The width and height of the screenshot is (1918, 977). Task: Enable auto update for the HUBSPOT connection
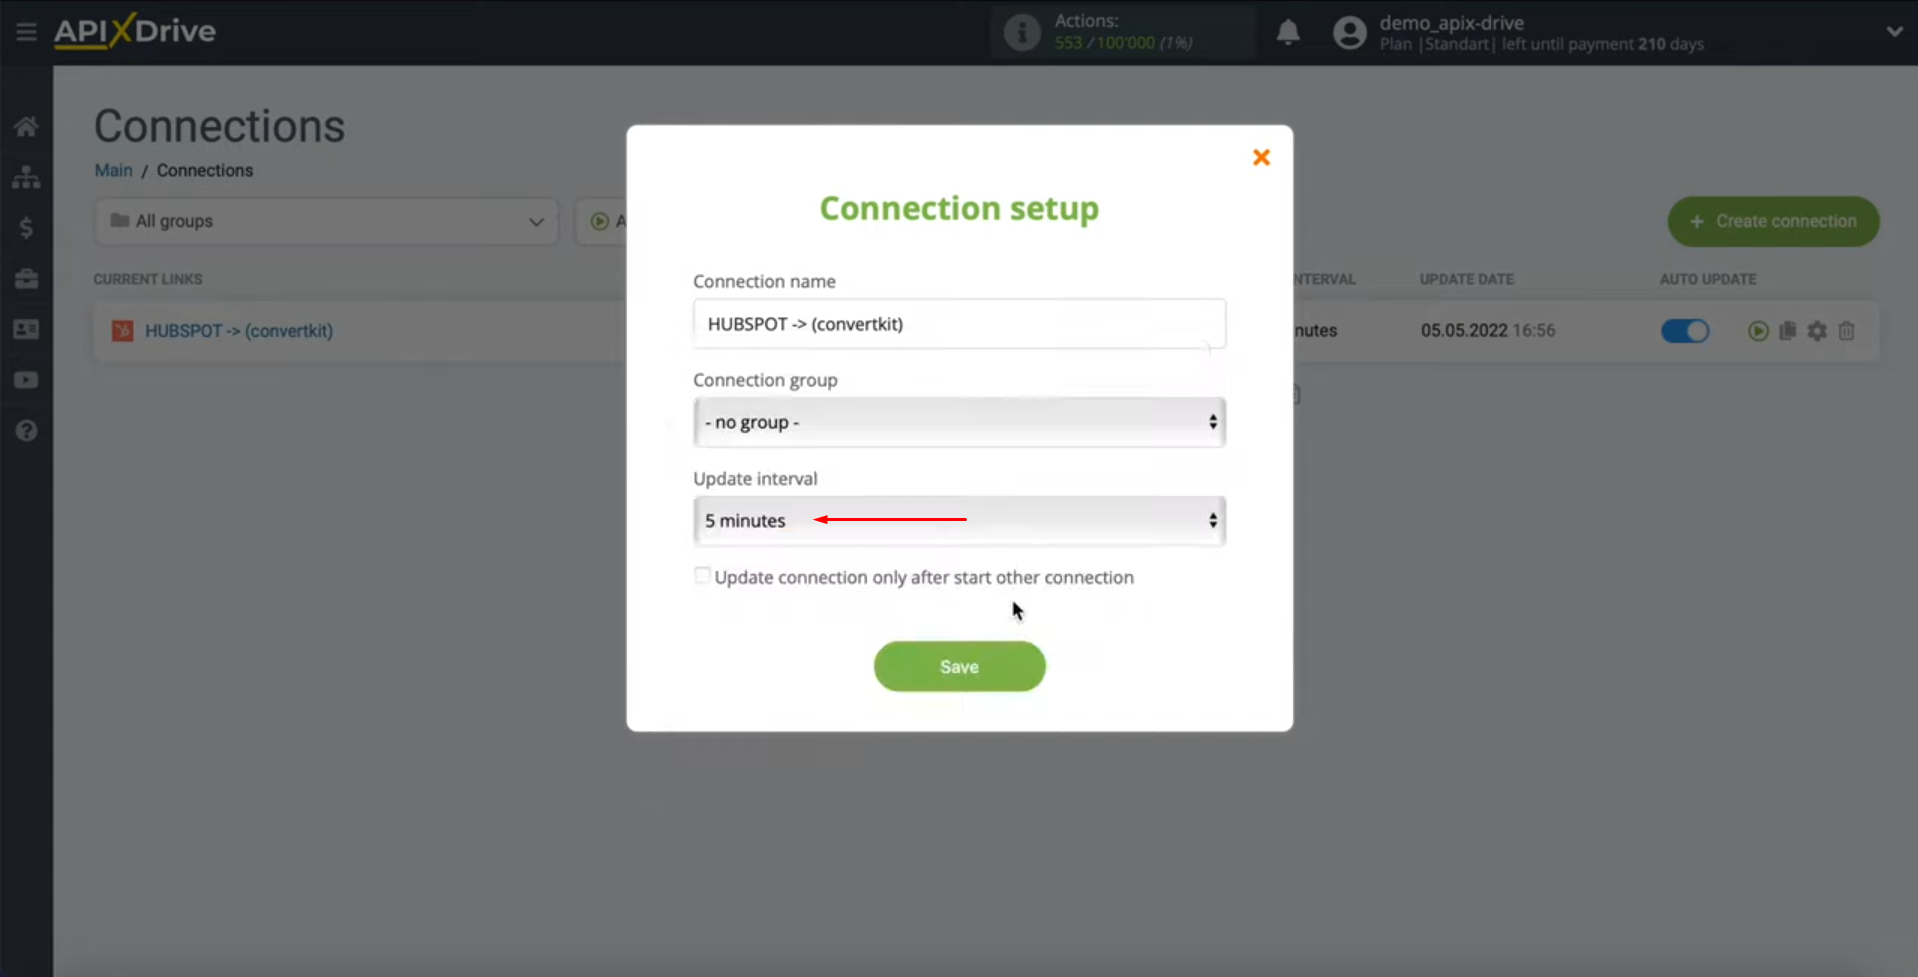click(1684, 331)
